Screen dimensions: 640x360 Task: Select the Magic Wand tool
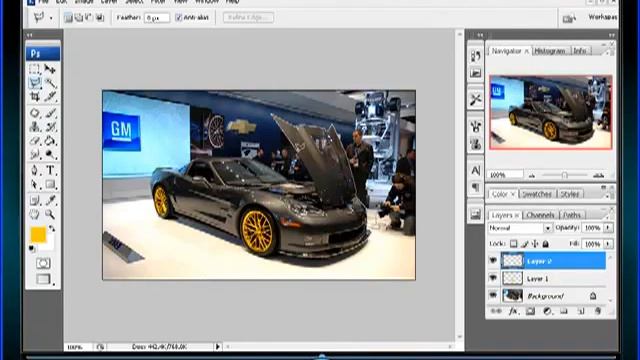click(x=50, y=83)
